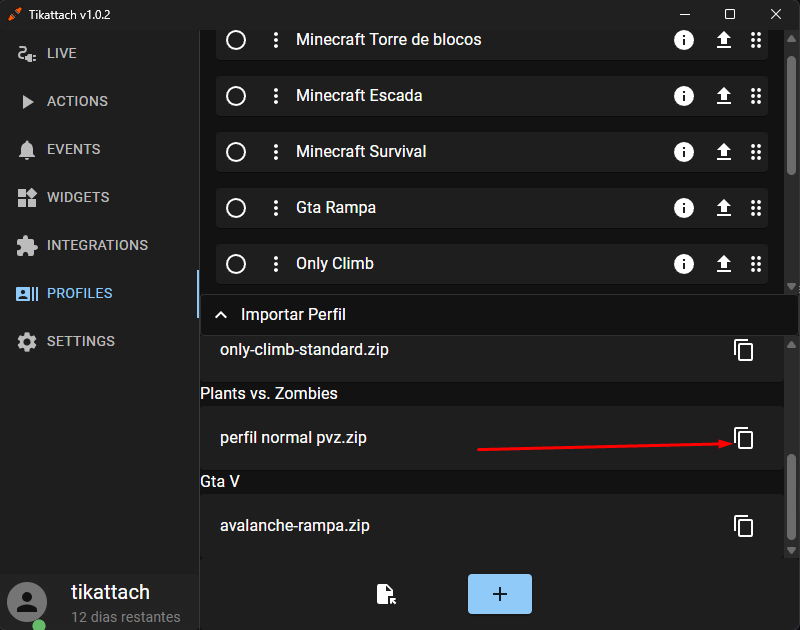Screen dimensions: 800x630
Task: Select the PROFILES sidebar item
Action: pyautogui.click(x=99, y=293)
